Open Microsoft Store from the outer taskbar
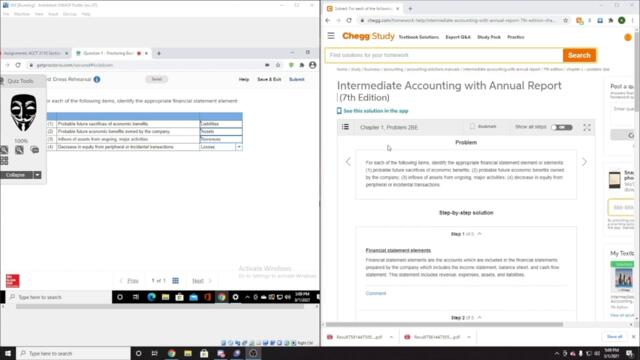This screenshot has height=360, width=640. [x=204, y=353]
